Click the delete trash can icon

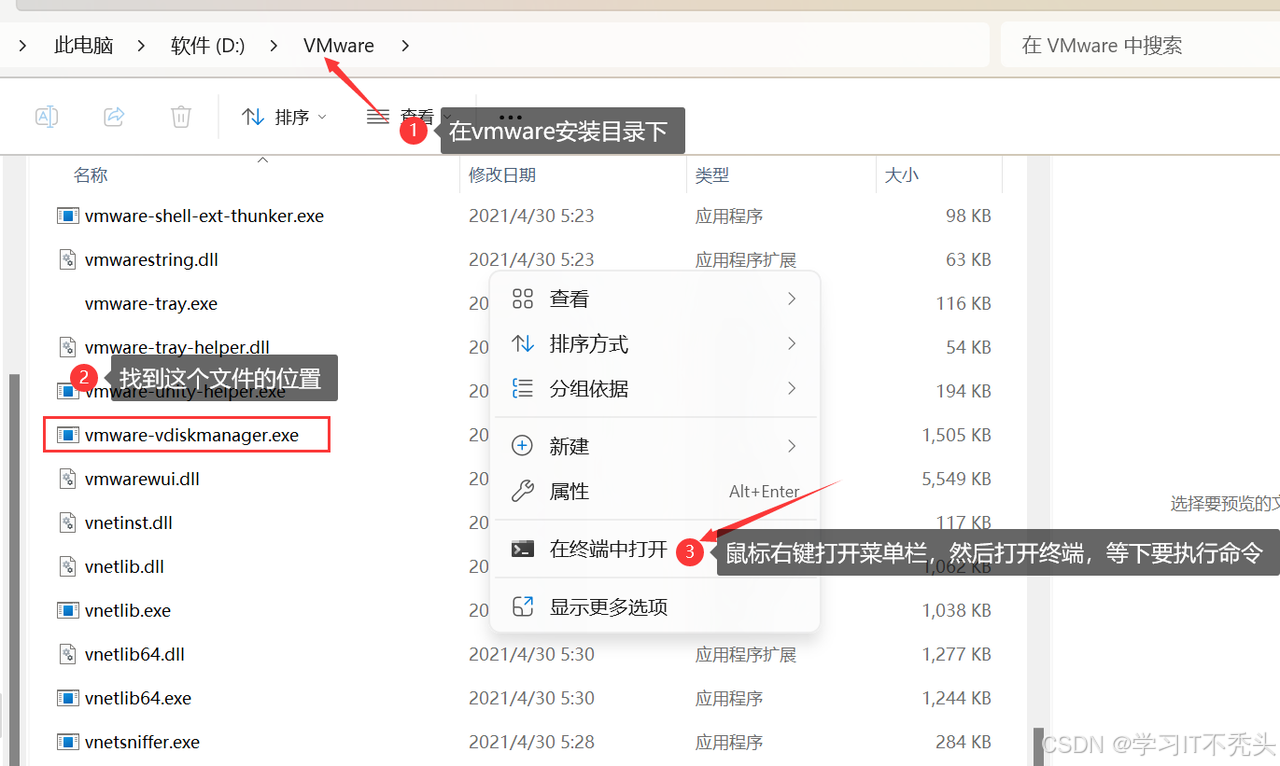tap(181, 117)
